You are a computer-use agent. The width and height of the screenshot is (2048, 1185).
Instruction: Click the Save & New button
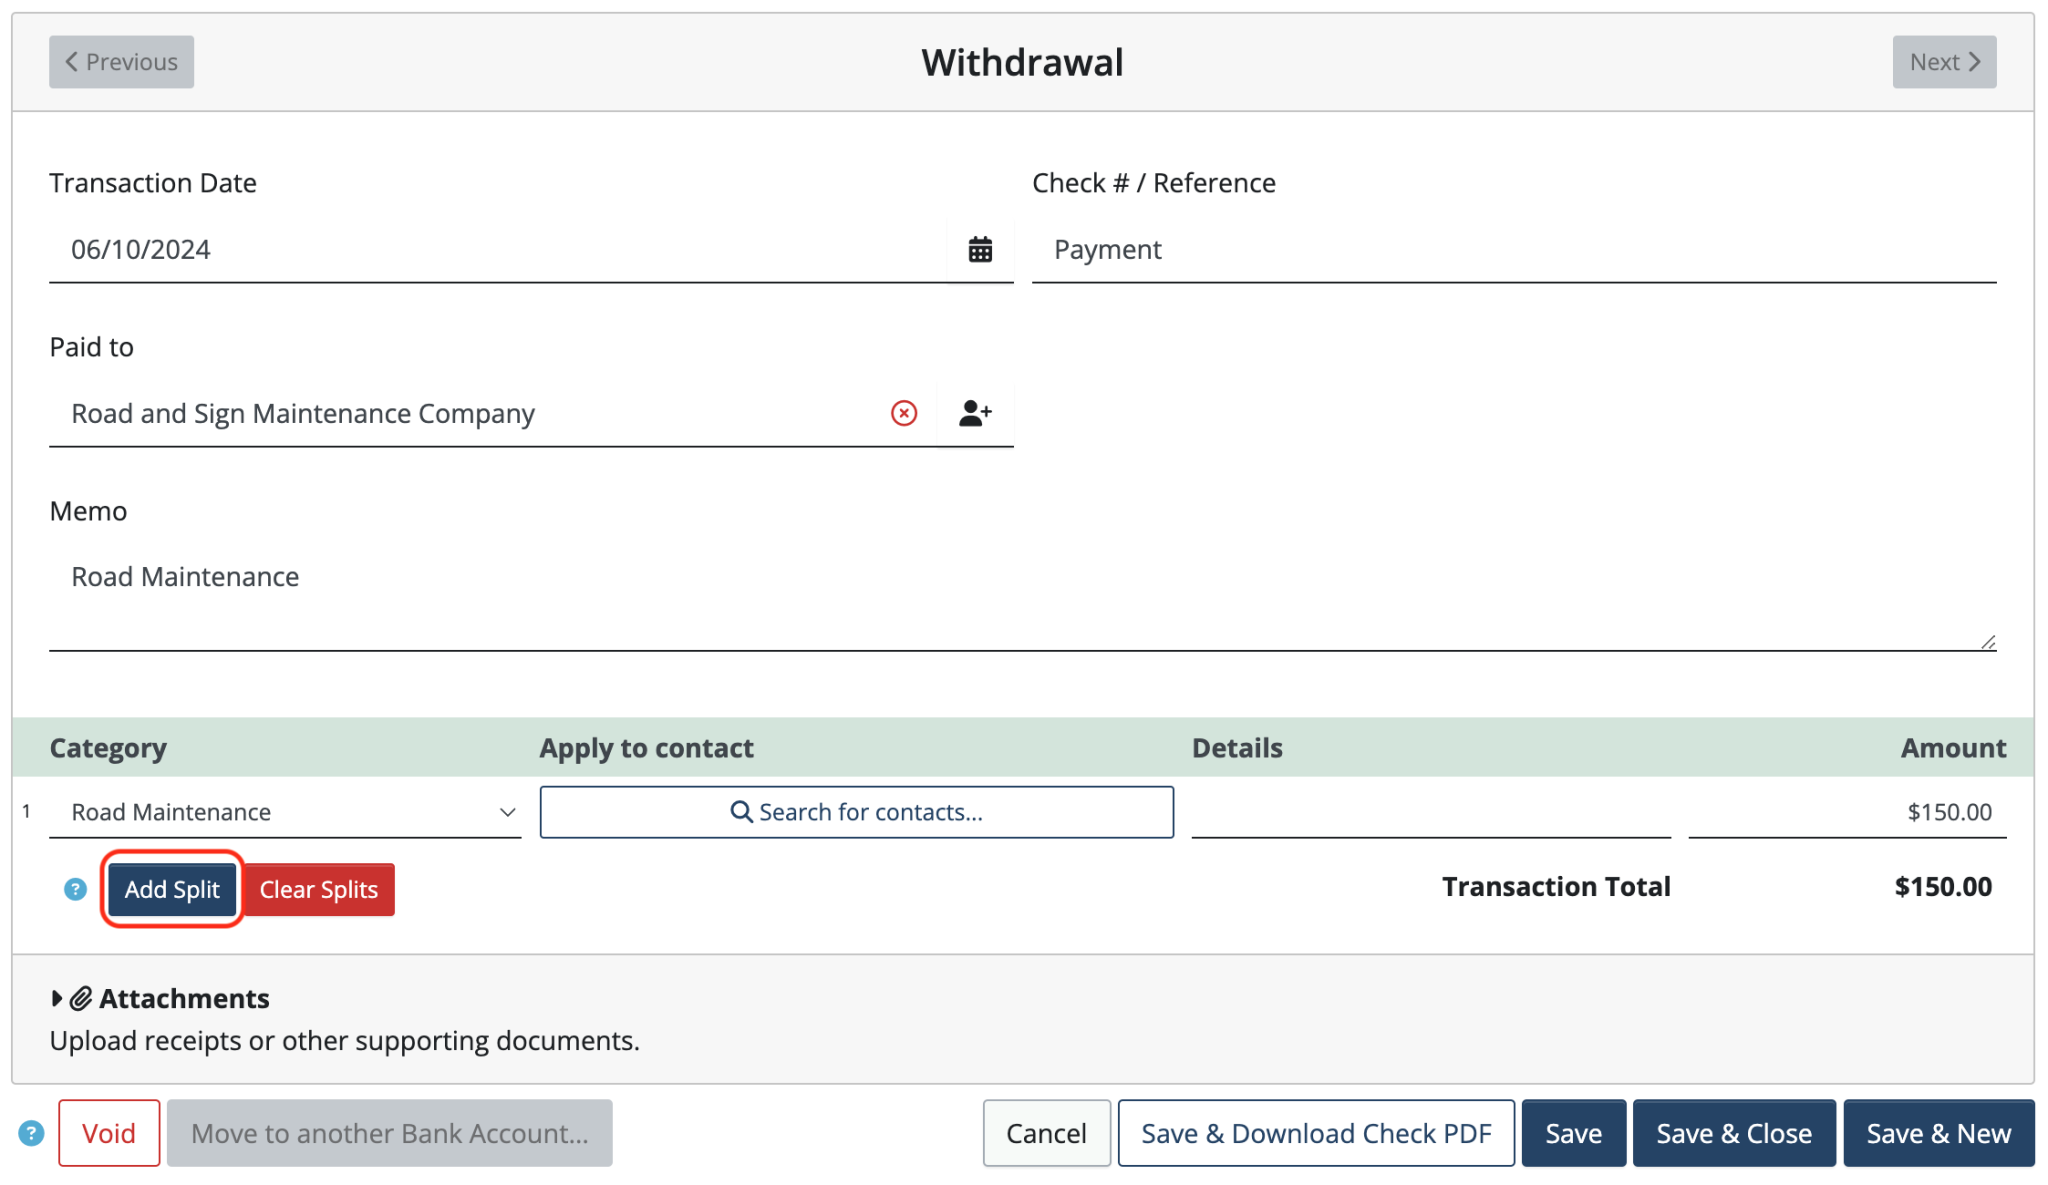pos(1938,1133)
